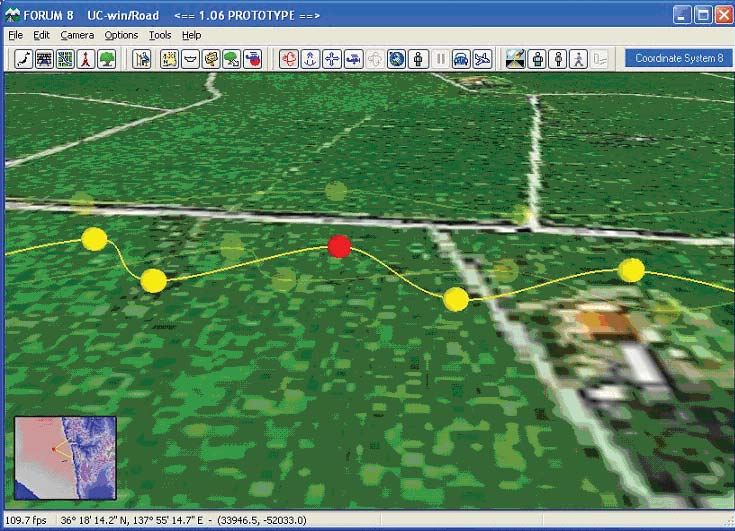Click yellow point at curve's lowest dip right of red
735x531 pixels.
click(456, 299)
